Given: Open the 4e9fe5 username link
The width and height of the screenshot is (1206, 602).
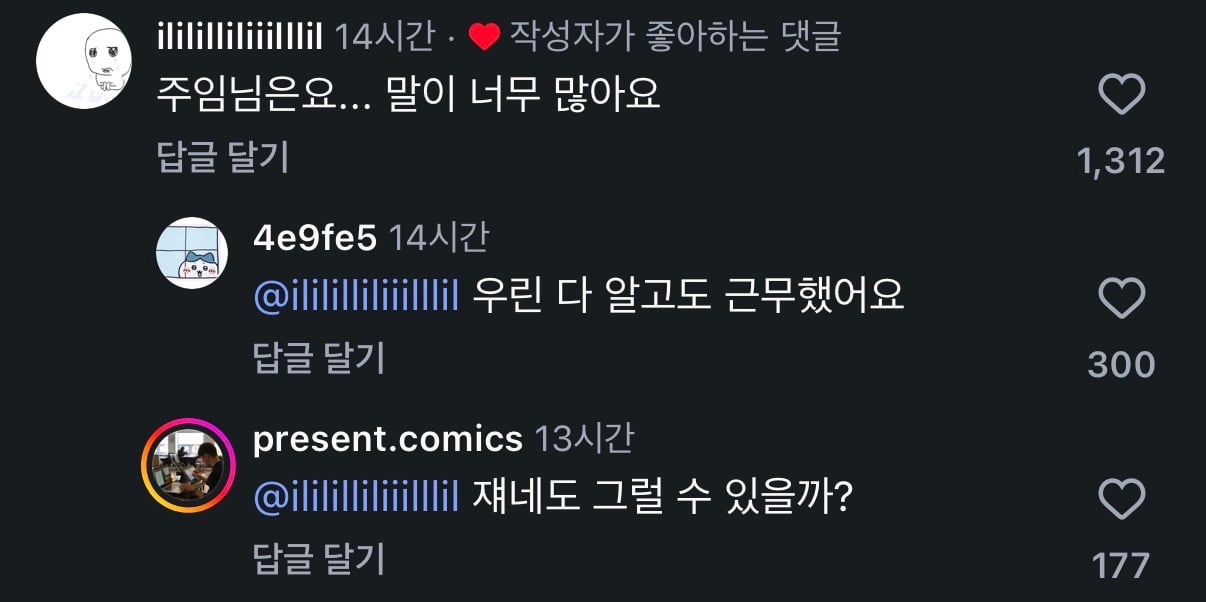Looking at the screenshot, I should pyautogui.click(x=315, y=238).
